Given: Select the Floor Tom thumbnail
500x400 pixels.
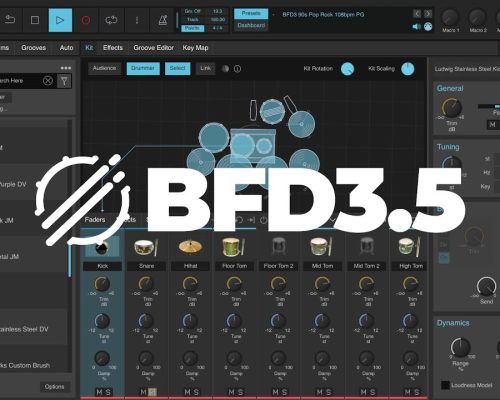Looking at the screenshot, I should point(234,247).
